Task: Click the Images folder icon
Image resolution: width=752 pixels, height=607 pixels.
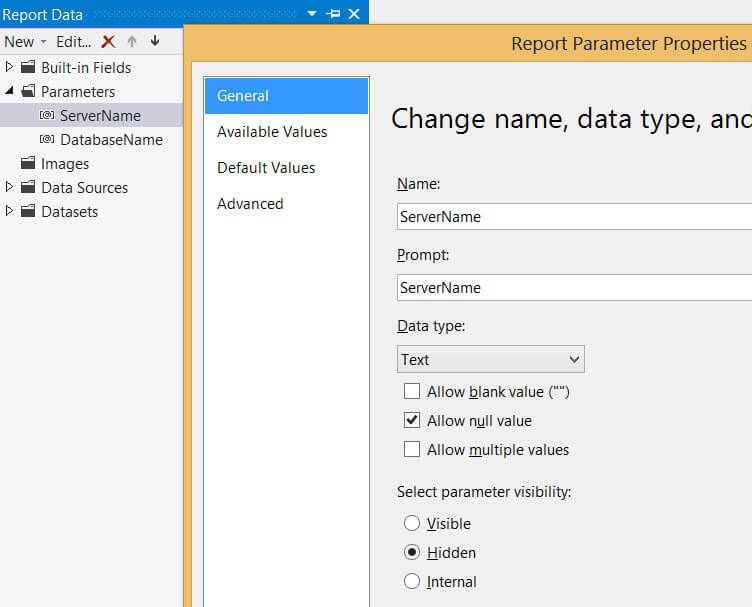Action: 27,164
